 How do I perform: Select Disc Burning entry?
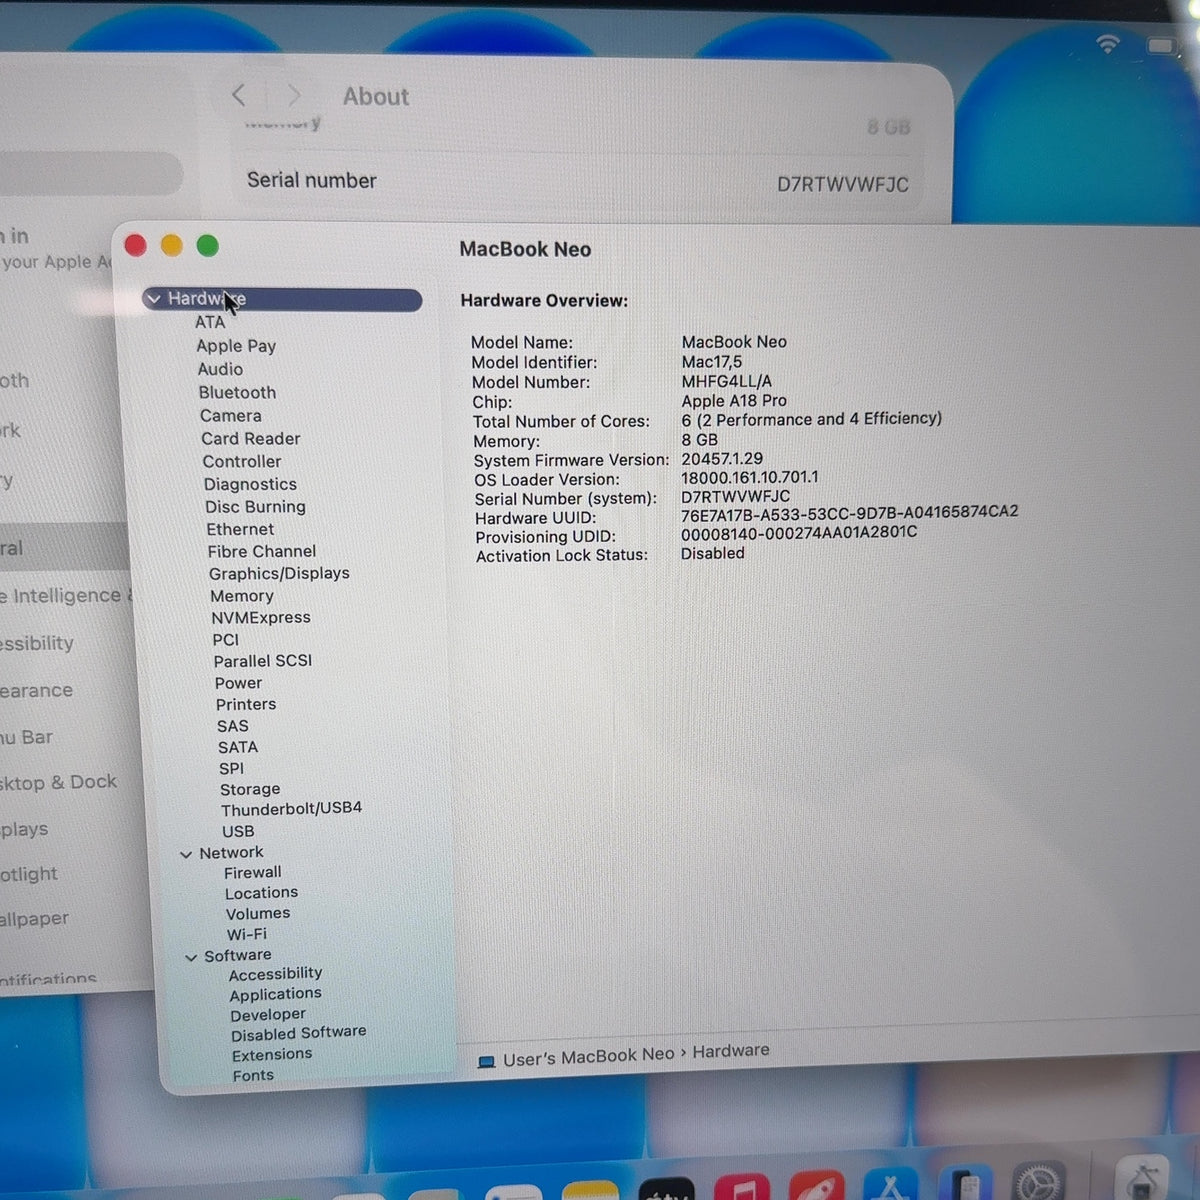255,507
